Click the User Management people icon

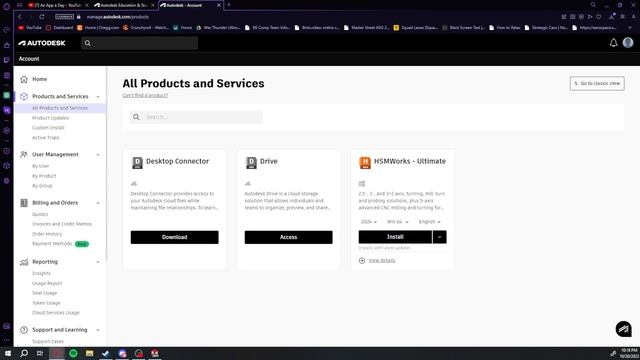point(24,154)
